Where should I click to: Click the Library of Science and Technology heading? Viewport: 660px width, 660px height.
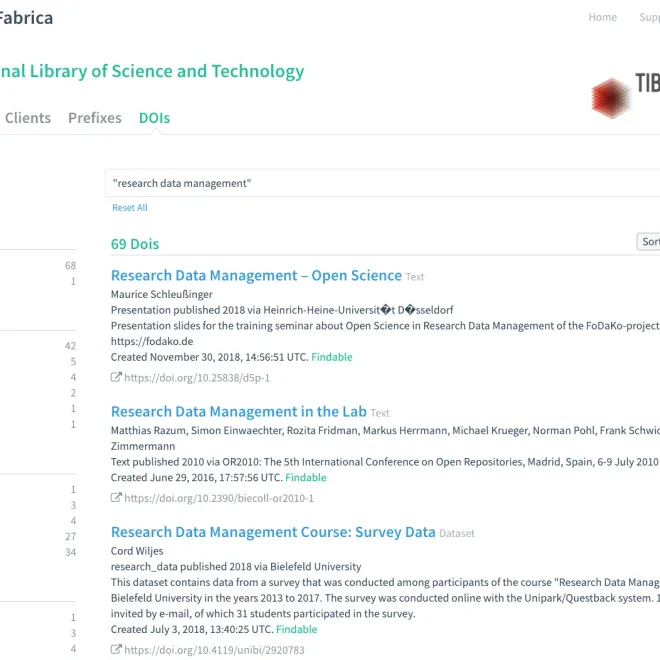pyautogui.click(x=152, y=71)
